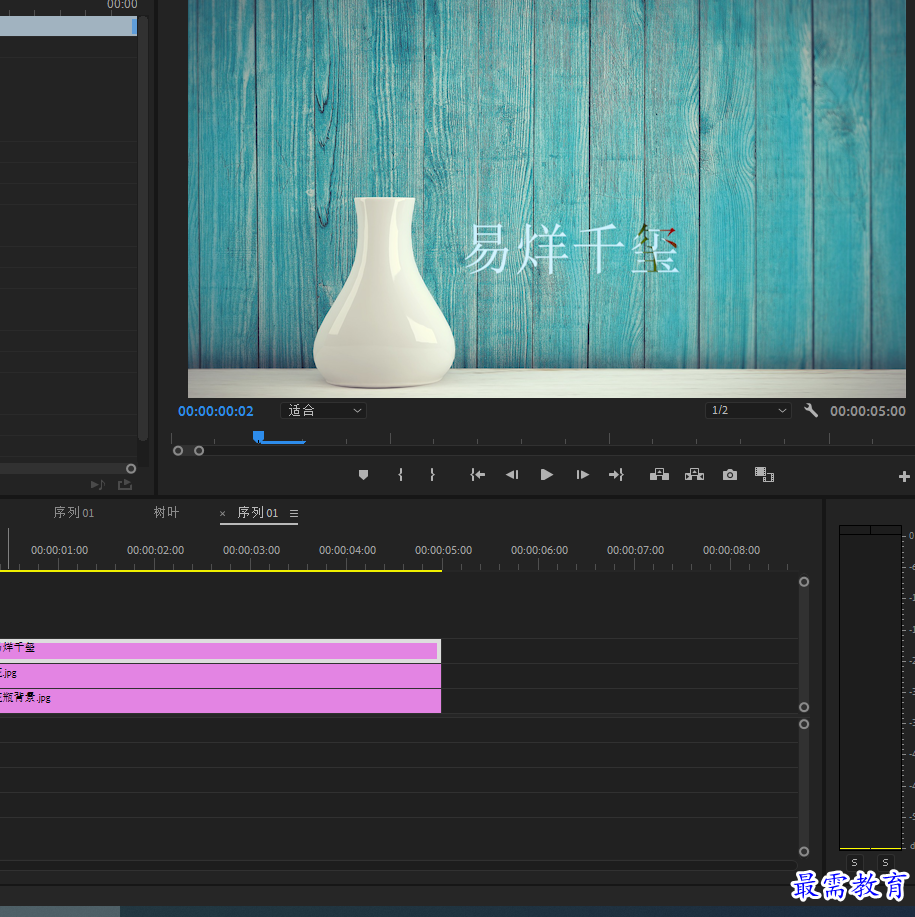Screen dimensions: 915x917
Task: Click the blue playhead in program monitor
Action: pos(258,436)
